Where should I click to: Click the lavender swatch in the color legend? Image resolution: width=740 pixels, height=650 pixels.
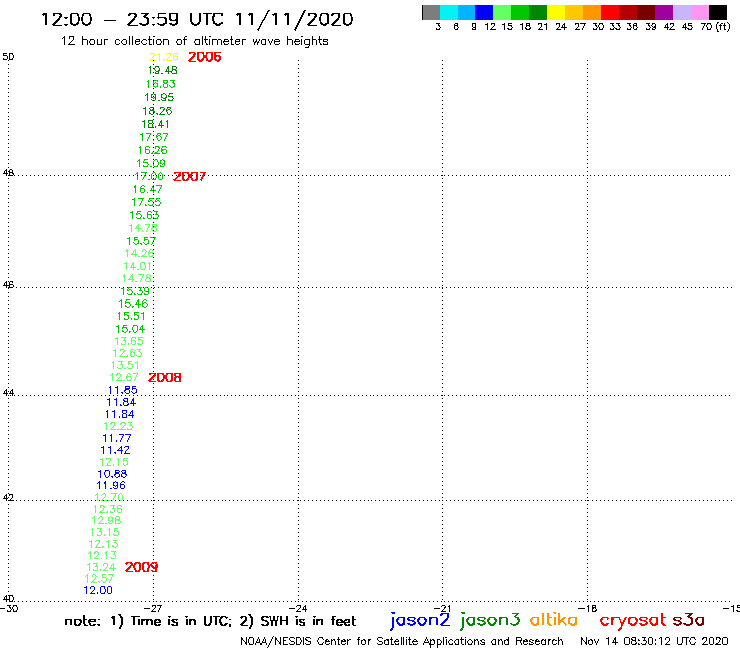(x=681, y=13)
